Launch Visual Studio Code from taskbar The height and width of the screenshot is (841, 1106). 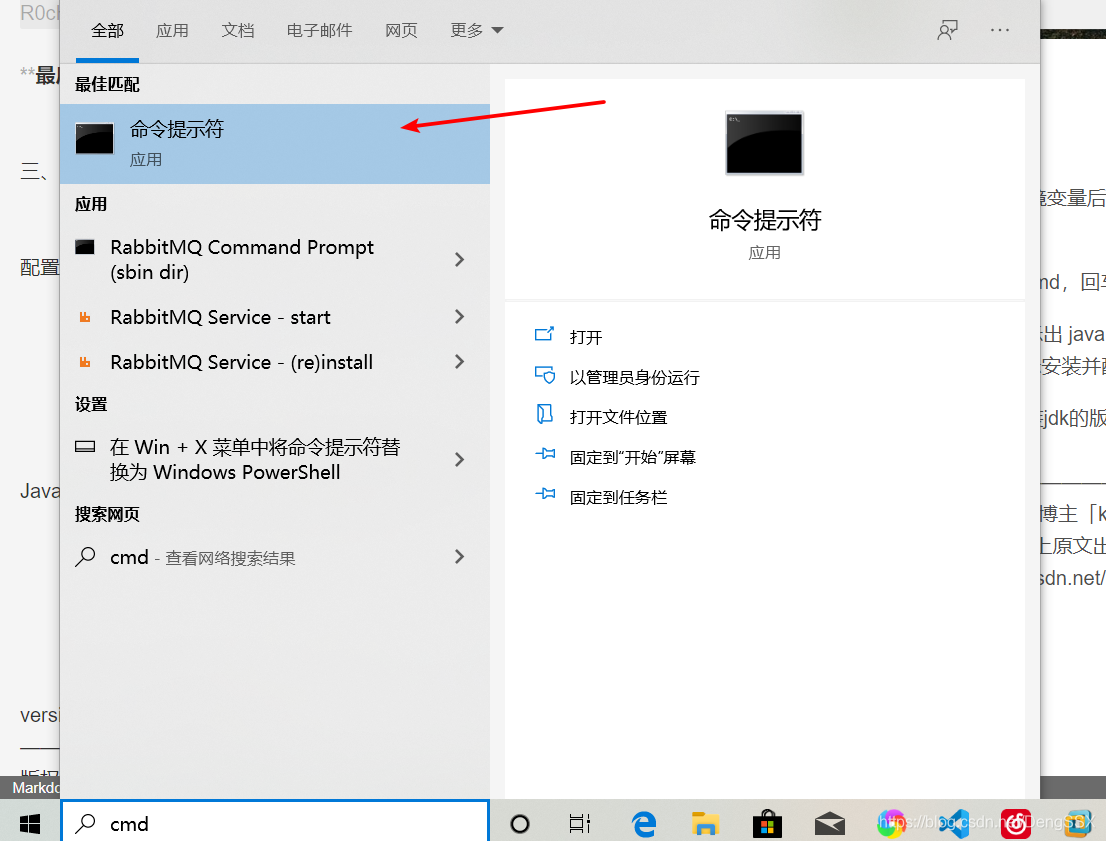coord(953,823)
